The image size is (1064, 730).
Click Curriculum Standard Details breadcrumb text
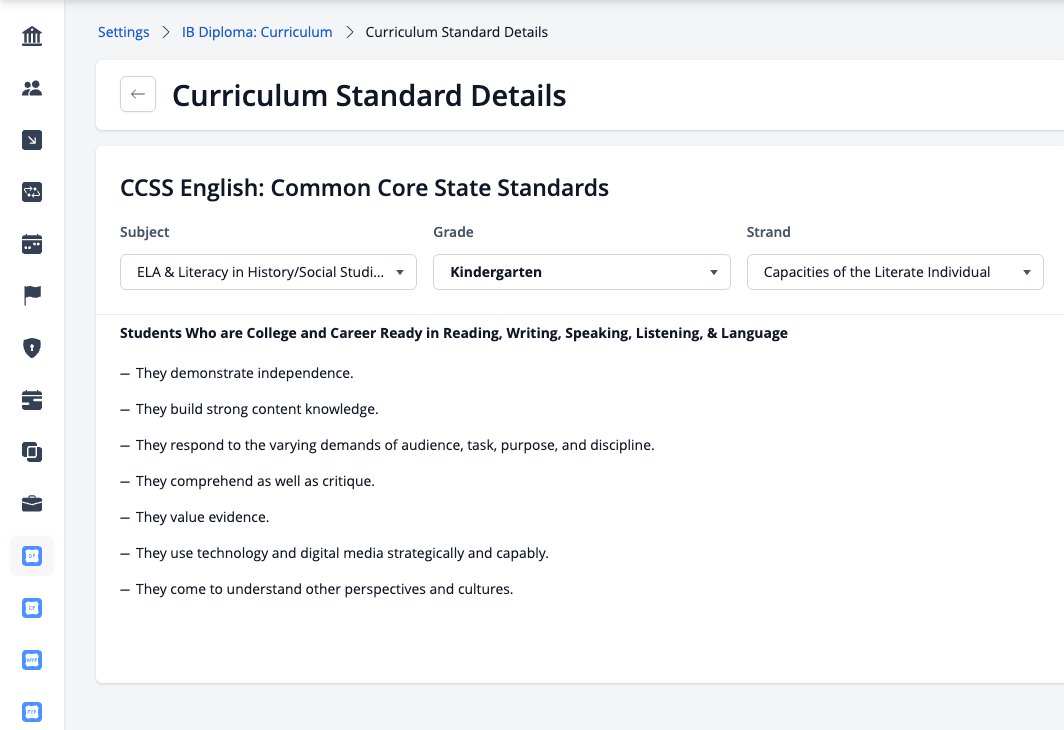457,32
